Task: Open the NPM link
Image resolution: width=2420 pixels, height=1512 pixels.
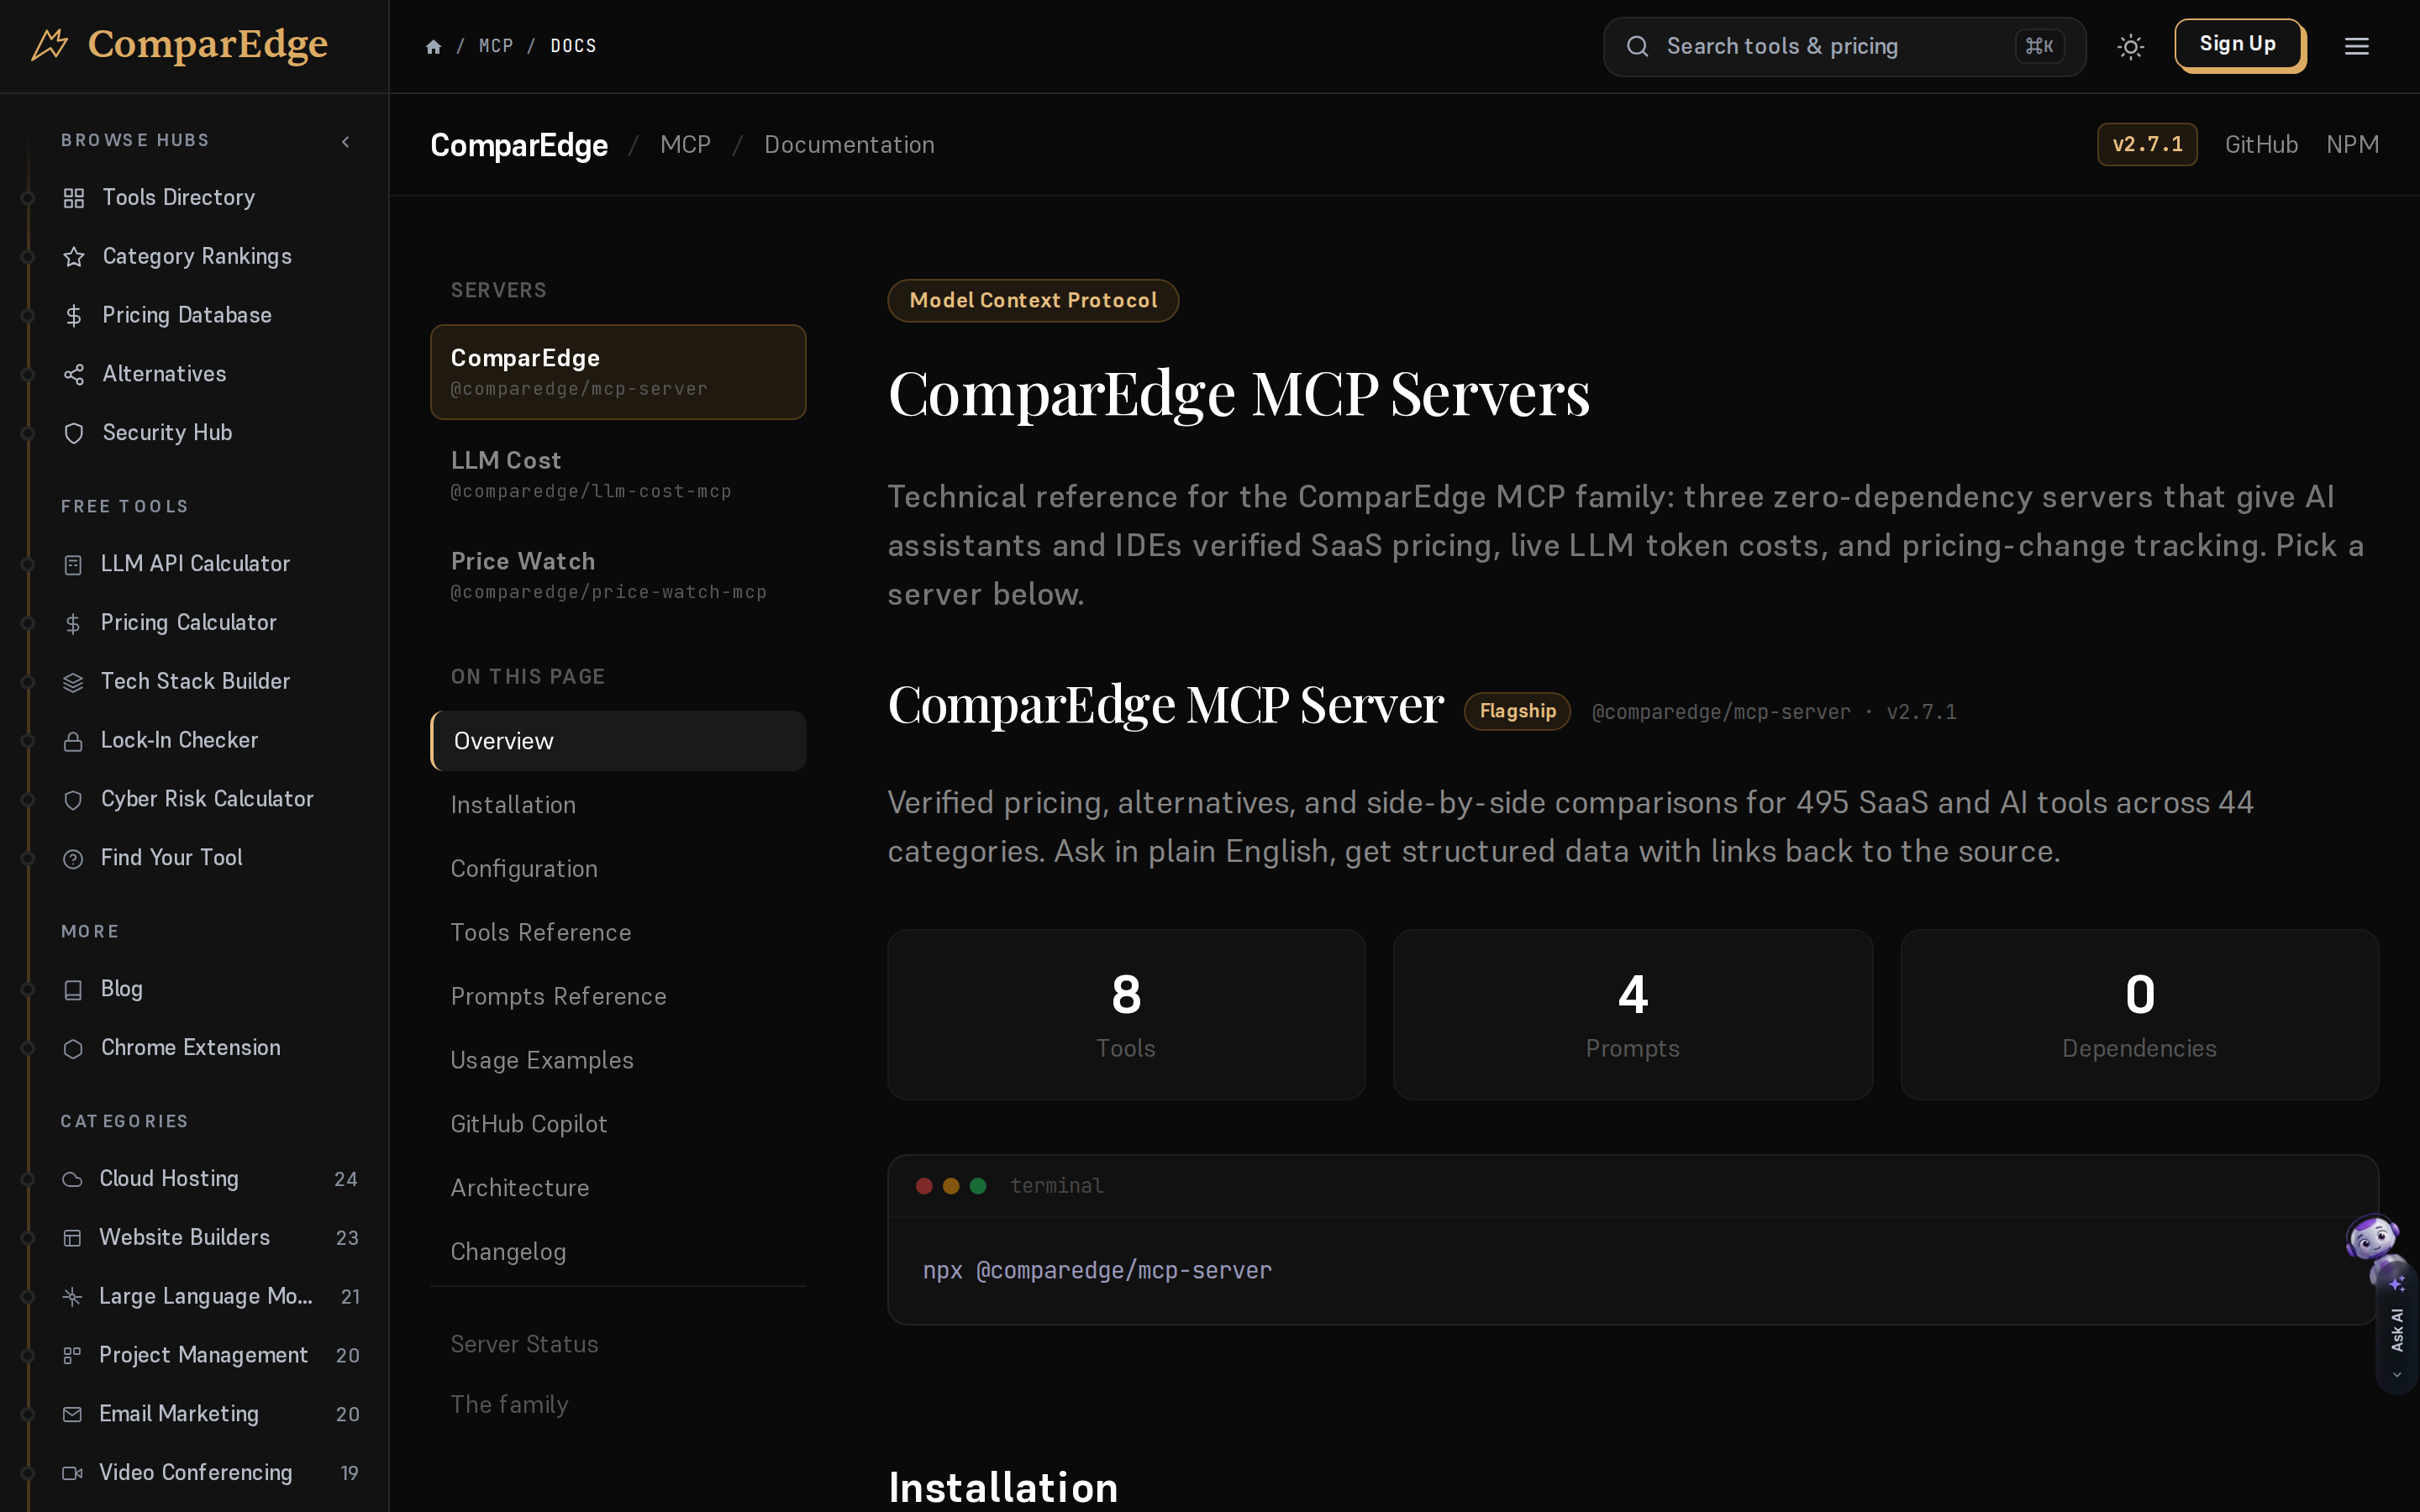Action: (x=2352, y=145)
